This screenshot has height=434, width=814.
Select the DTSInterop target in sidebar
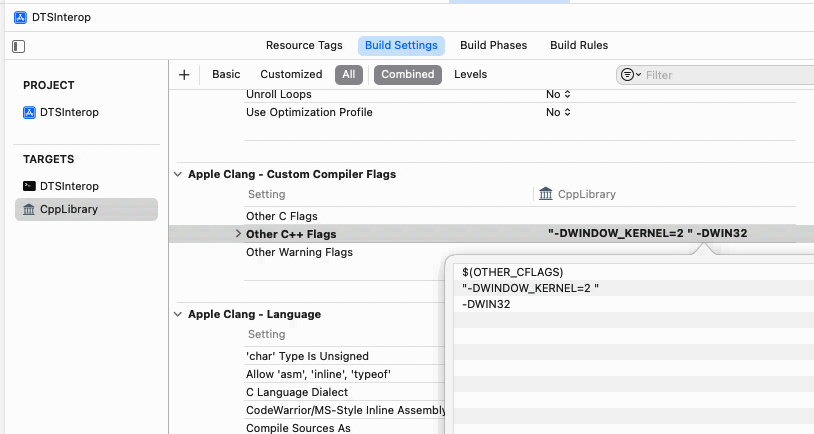69,186
